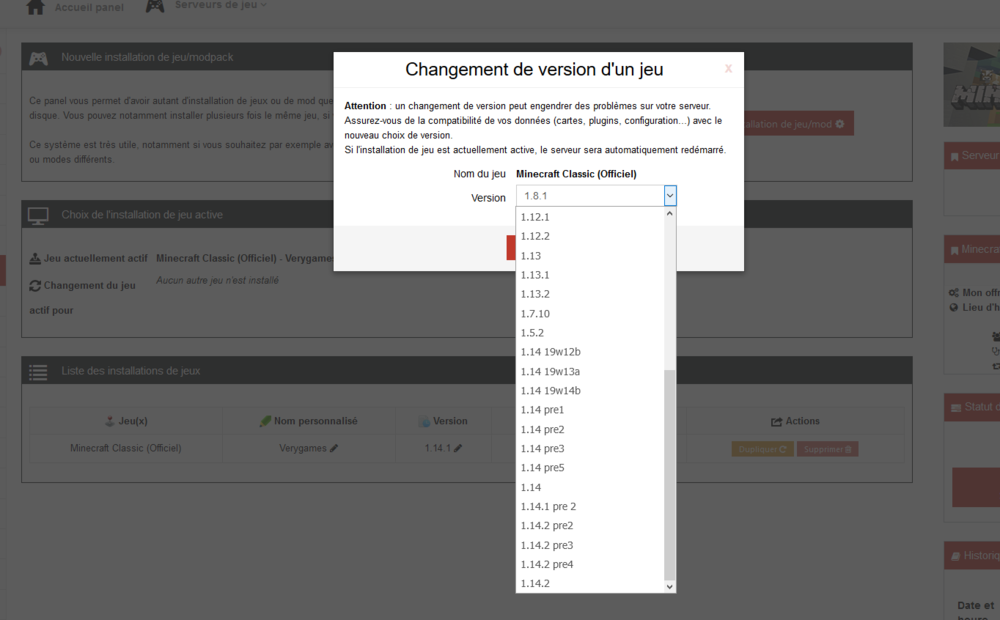1000x620 pixels.
Task: Click the globe icon beside Lieu d'hébergement
Action: click(x=952, y=306)
